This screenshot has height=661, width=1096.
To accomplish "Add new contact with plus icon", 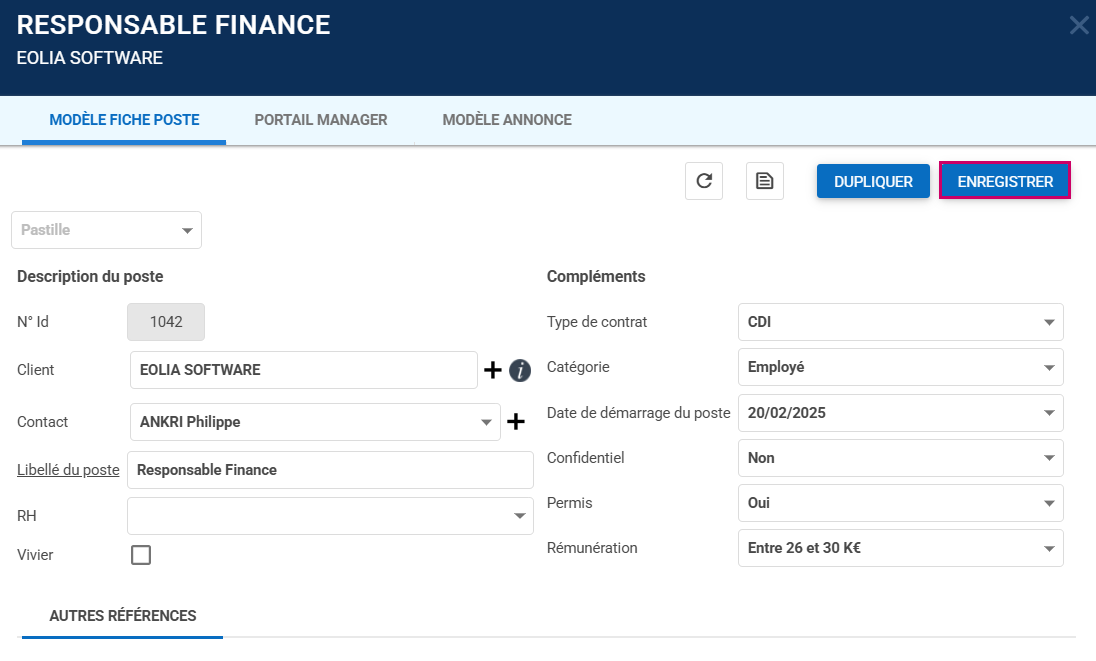I will point(516,422).
